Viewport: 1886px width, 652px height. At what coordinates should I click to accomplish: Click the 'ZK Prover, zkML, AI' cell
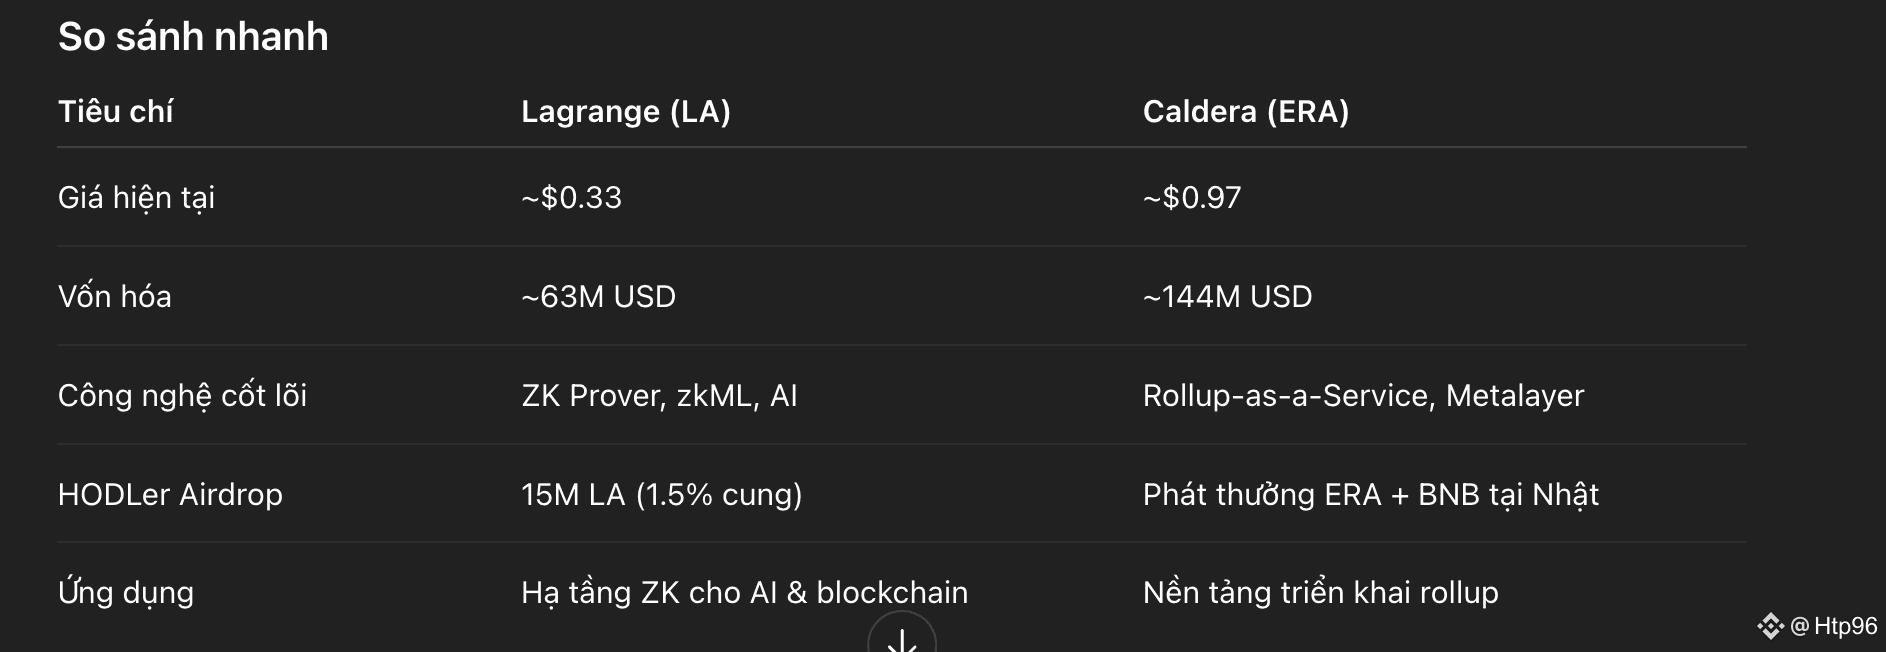click(659, 396)
